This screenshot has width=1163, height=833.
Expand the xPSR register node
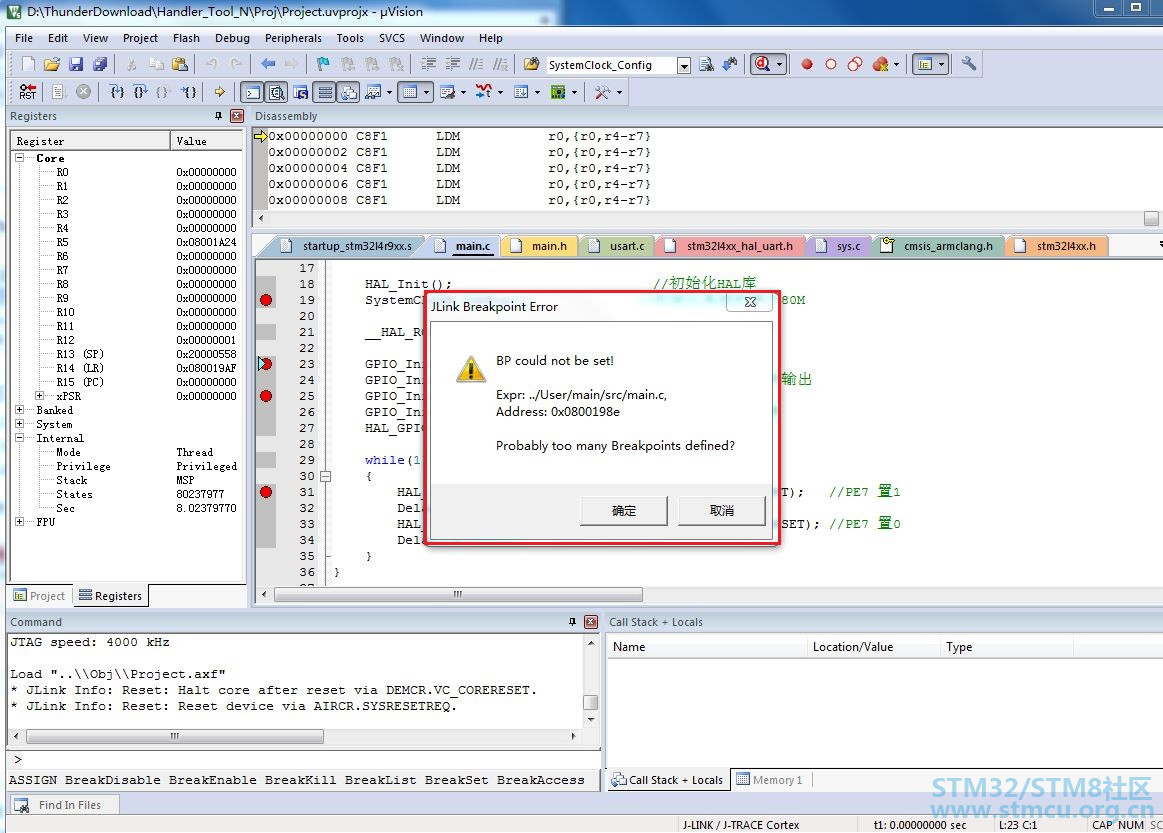(39, 396)
